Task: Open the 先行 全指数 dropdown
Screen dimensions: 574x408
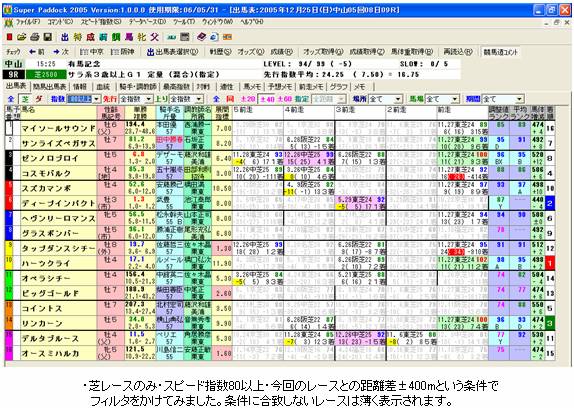Action: (x=136, y=99)
